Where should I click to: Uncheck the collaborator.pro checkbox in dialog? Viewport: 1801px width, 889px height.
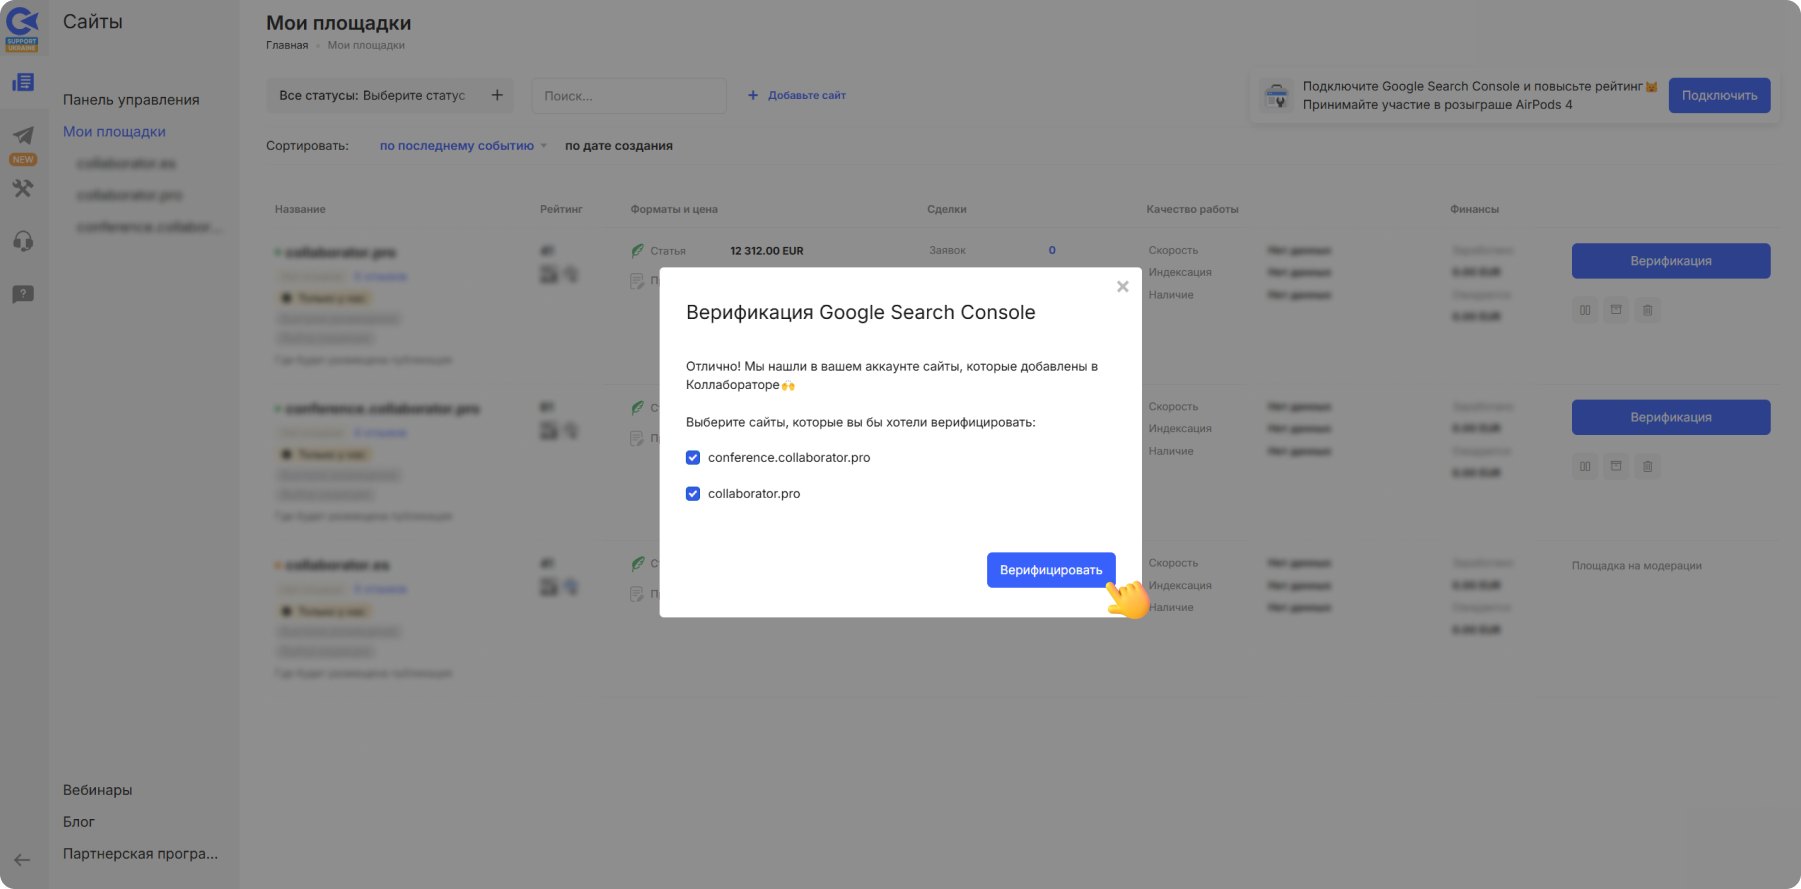[693, 494]
